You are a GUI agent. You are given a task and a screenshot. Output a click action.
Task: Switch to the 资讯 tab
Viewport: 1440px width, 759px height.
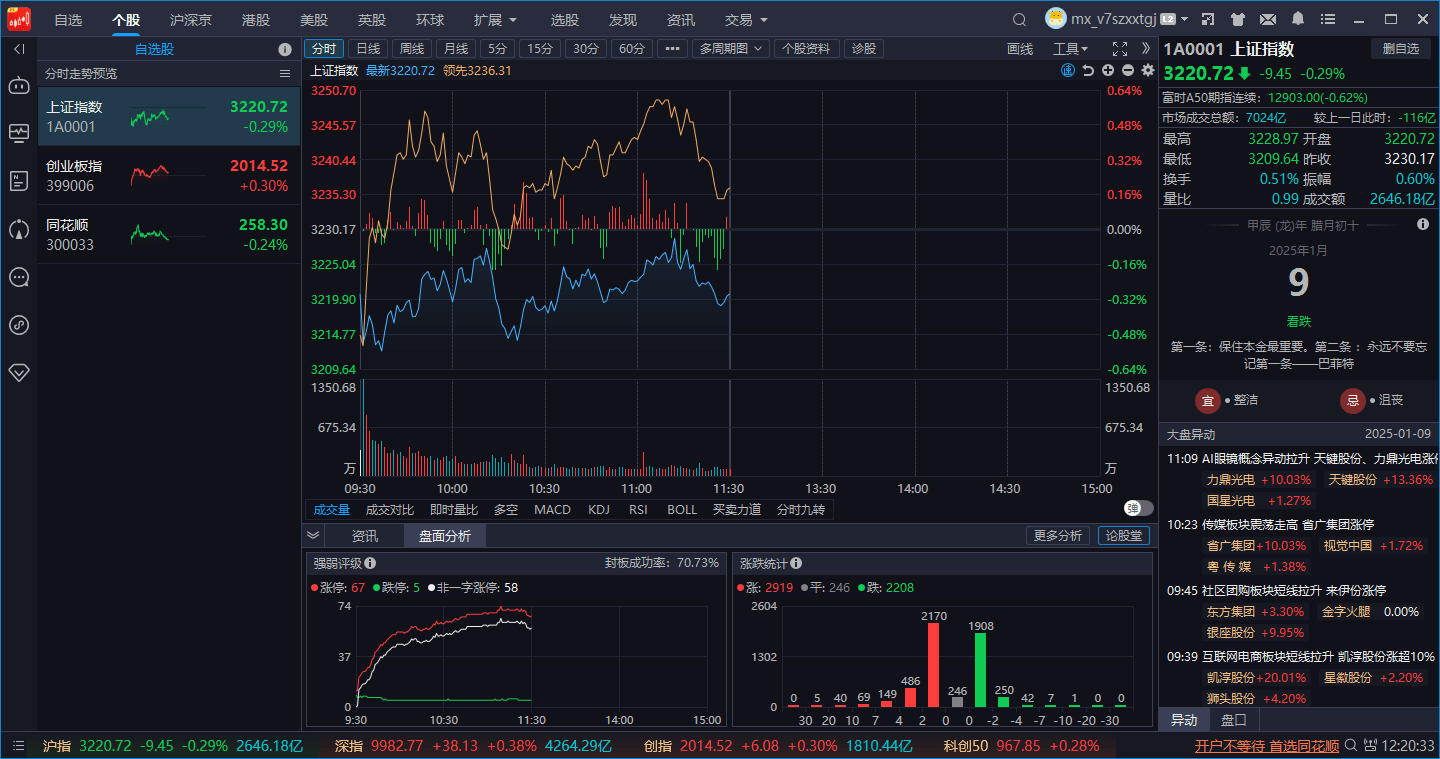[365, 536]
